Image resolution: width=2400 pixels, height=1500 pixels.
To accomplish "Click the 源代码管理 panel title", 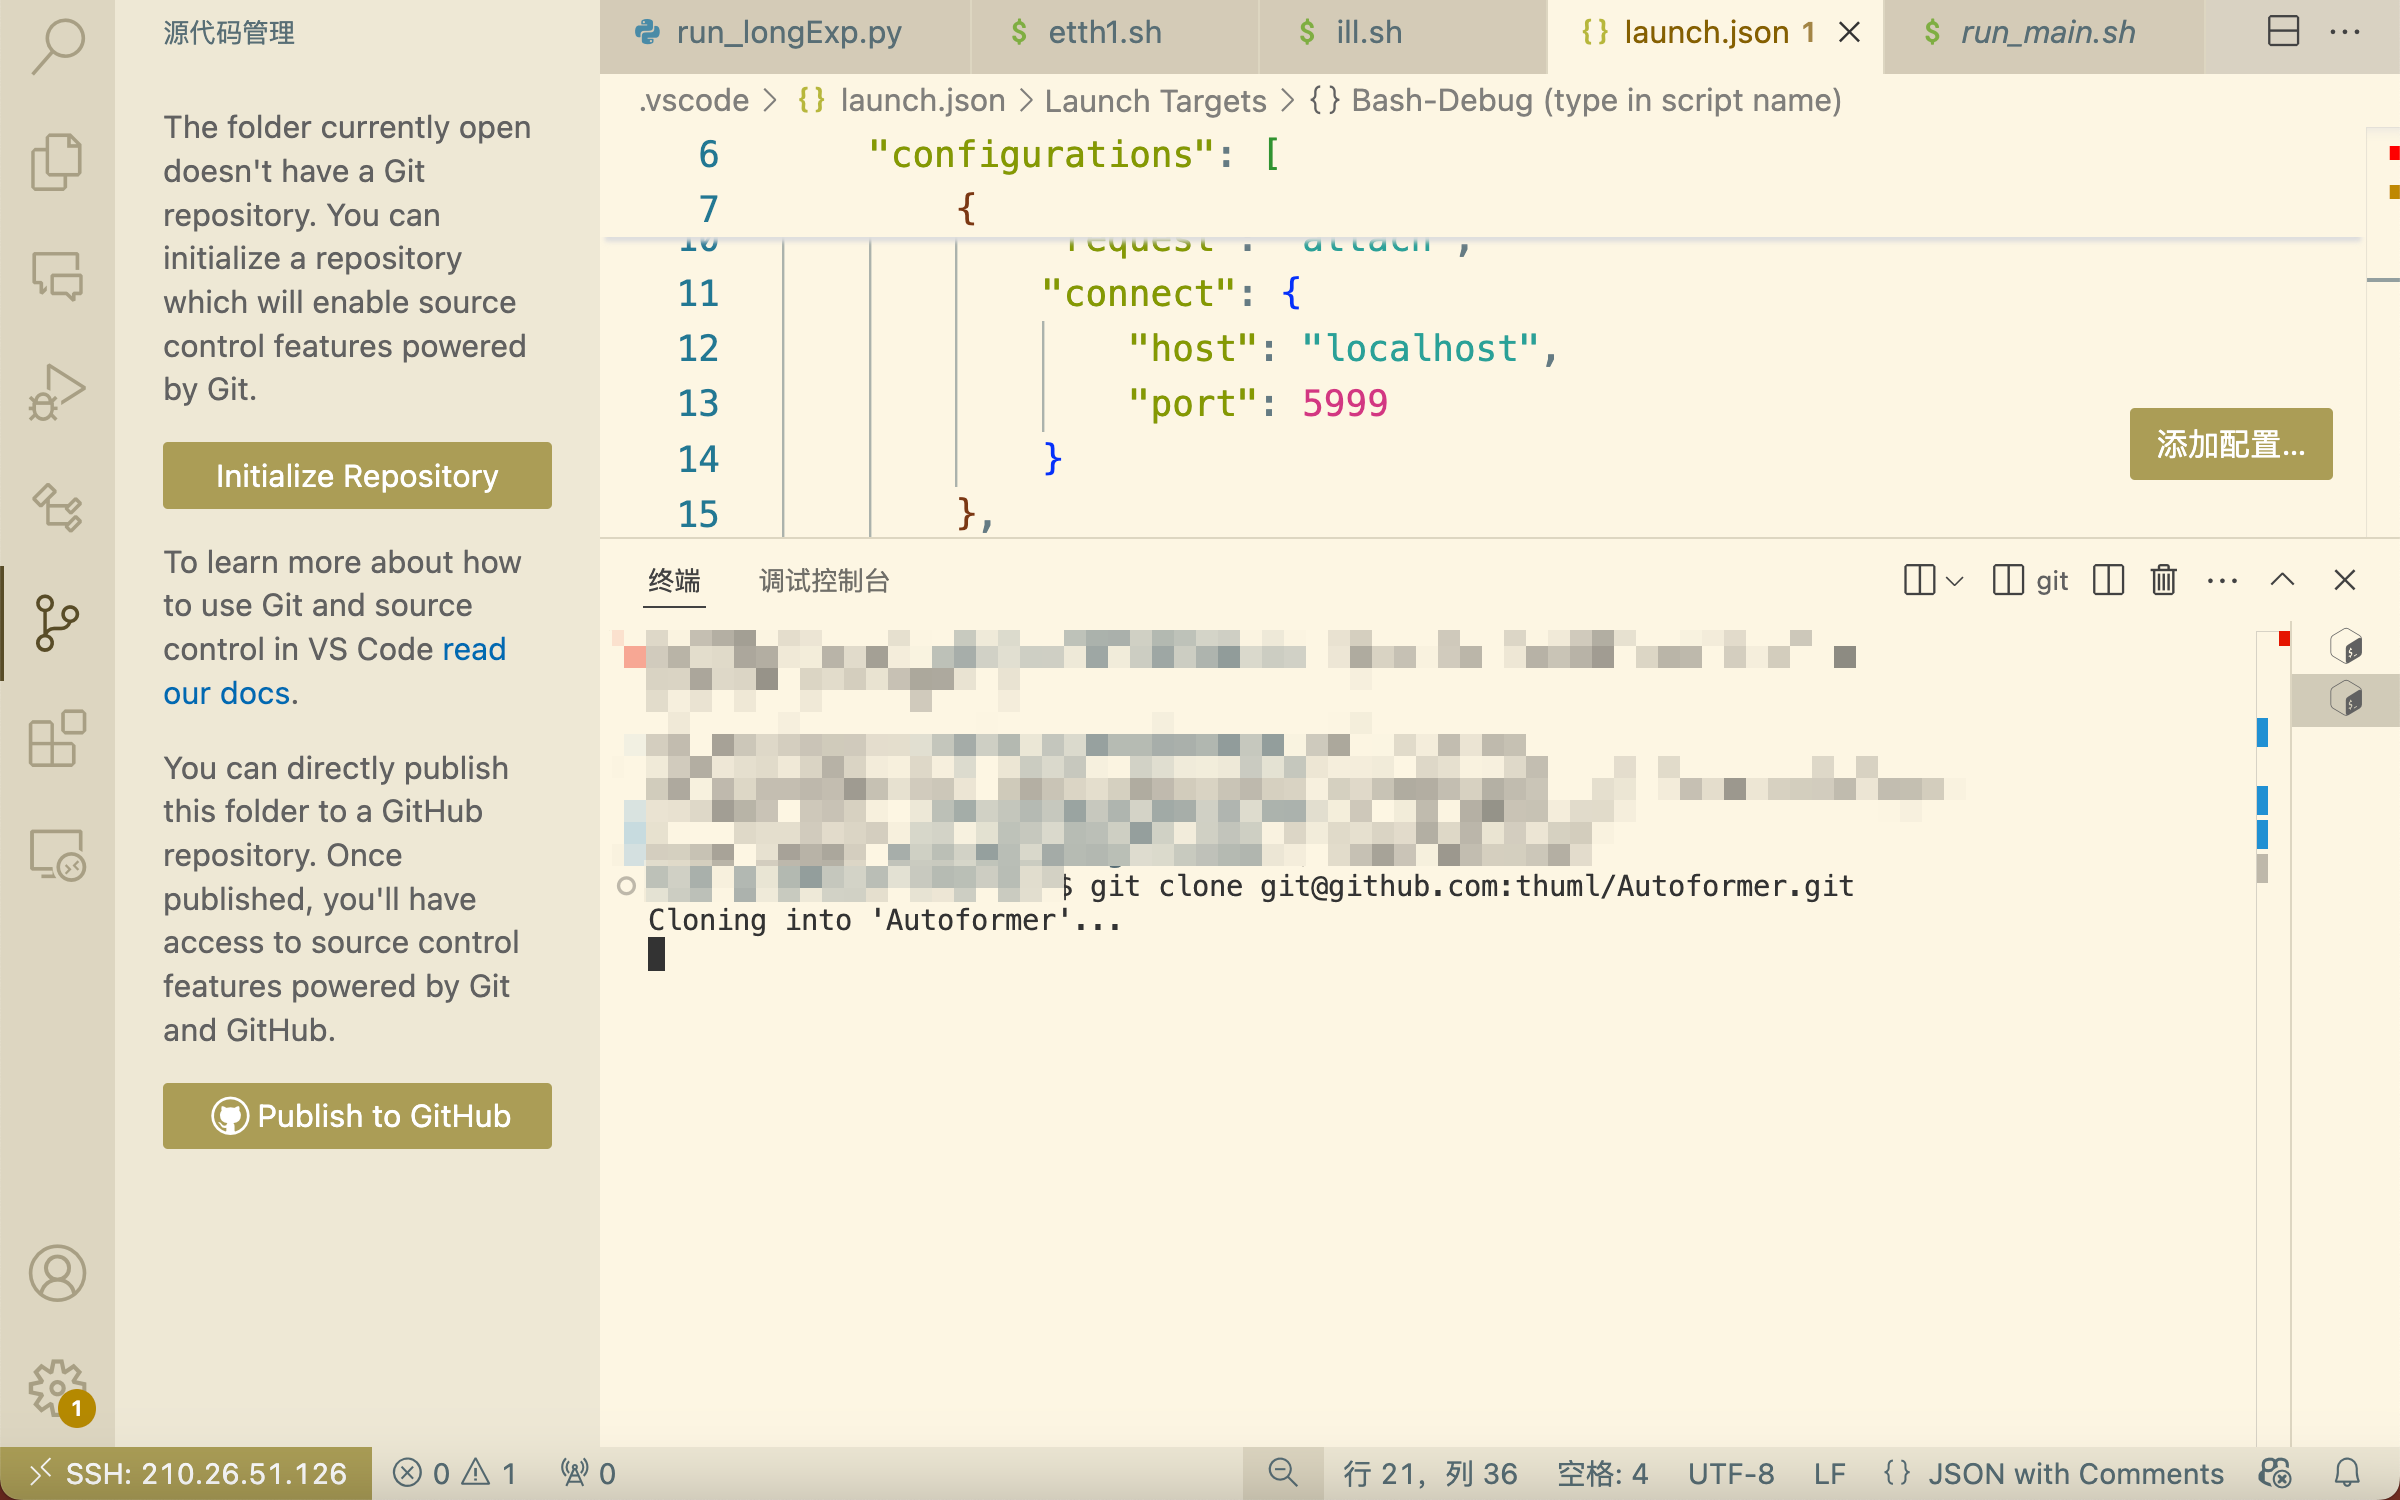I will 229,33.
